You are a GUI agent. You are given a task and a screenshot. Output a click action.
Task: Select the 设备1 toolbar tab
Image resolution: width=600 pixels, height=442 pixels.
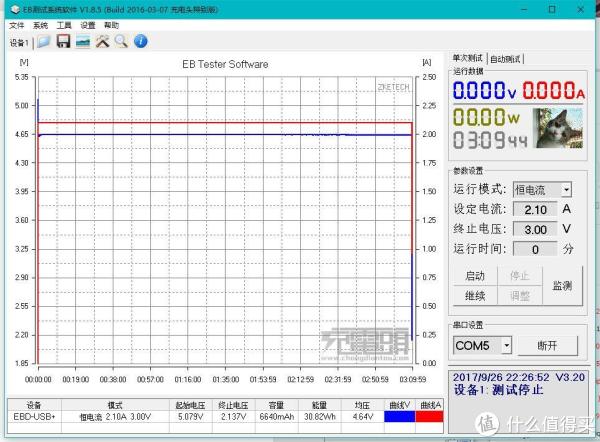[x=19, y=43]
